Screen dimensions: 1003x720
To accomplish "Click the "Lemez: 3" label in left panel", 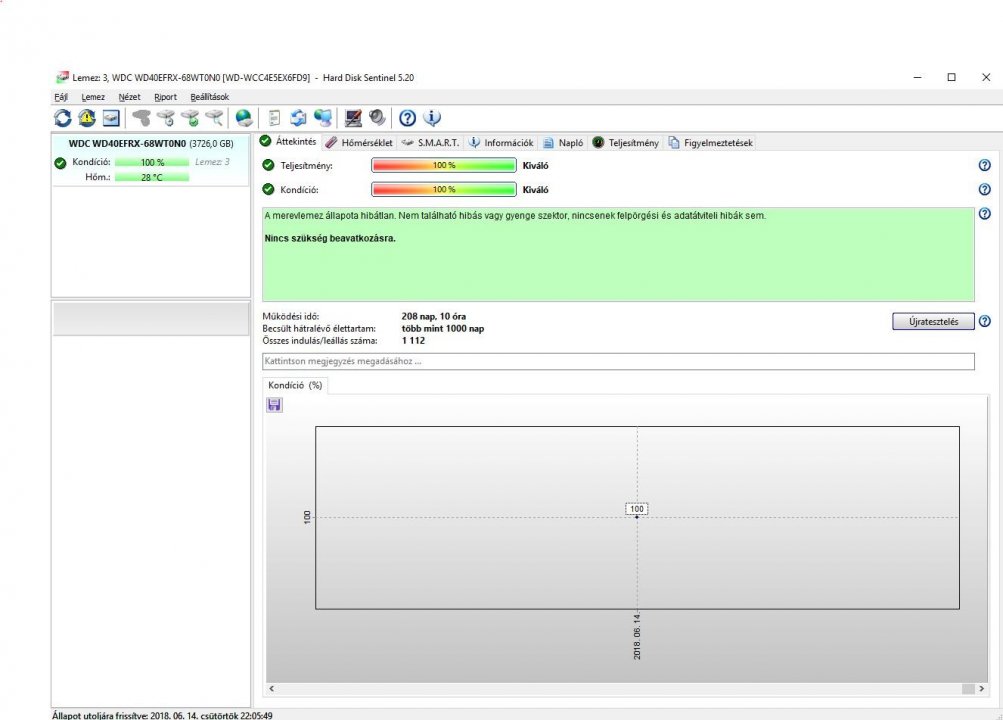I will 212,162.
